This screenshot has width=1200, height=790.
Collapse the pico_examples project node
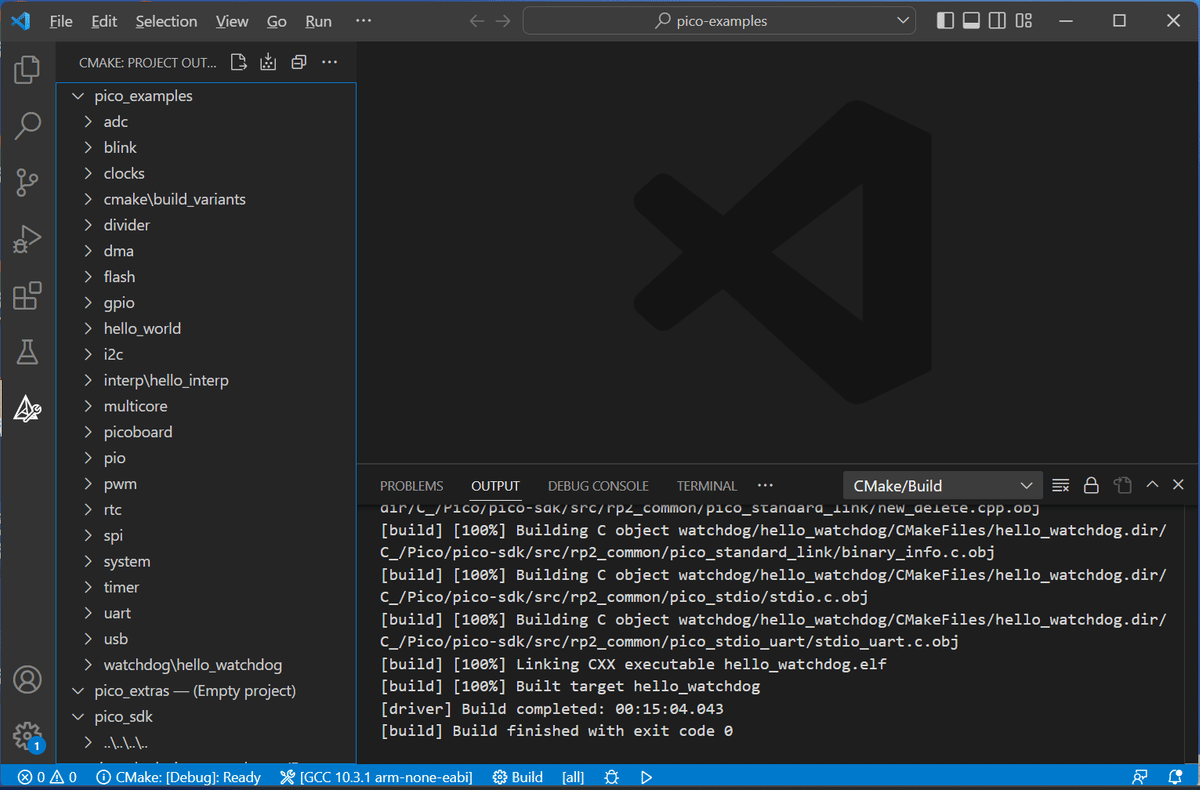point(77,96)
